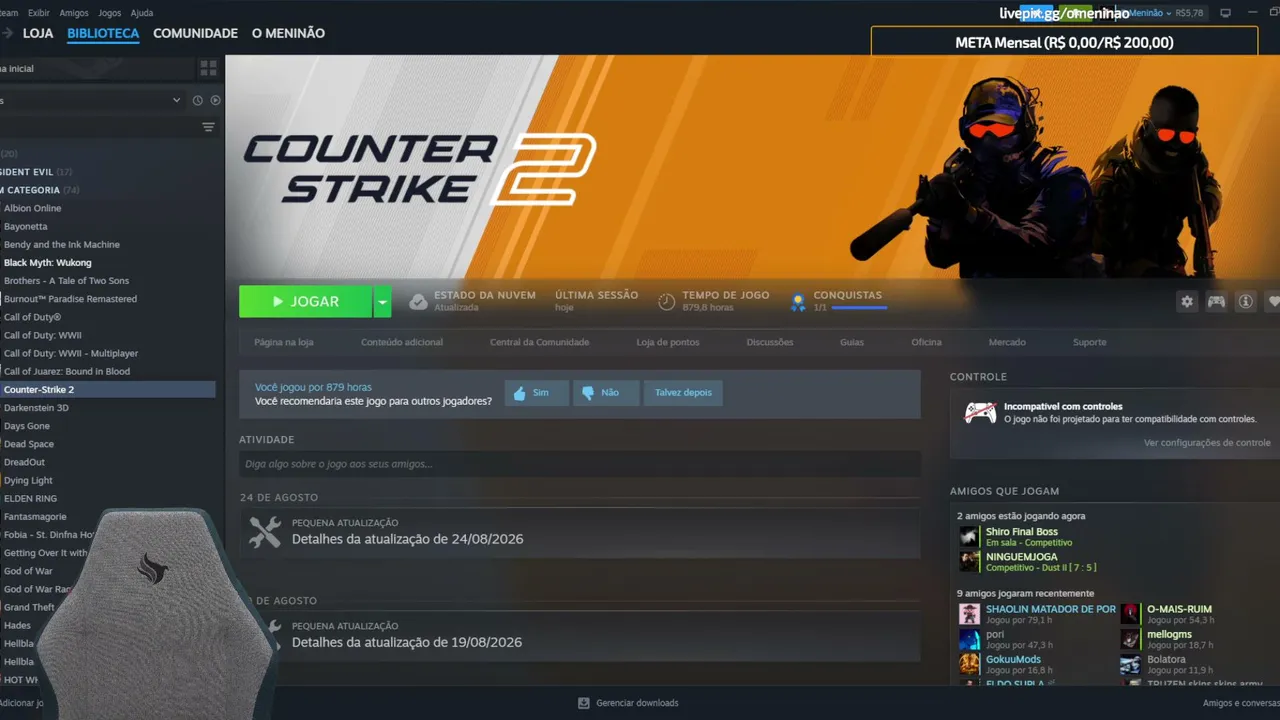Open the Mercado link
The image size is (1280, 720).
1007,342
